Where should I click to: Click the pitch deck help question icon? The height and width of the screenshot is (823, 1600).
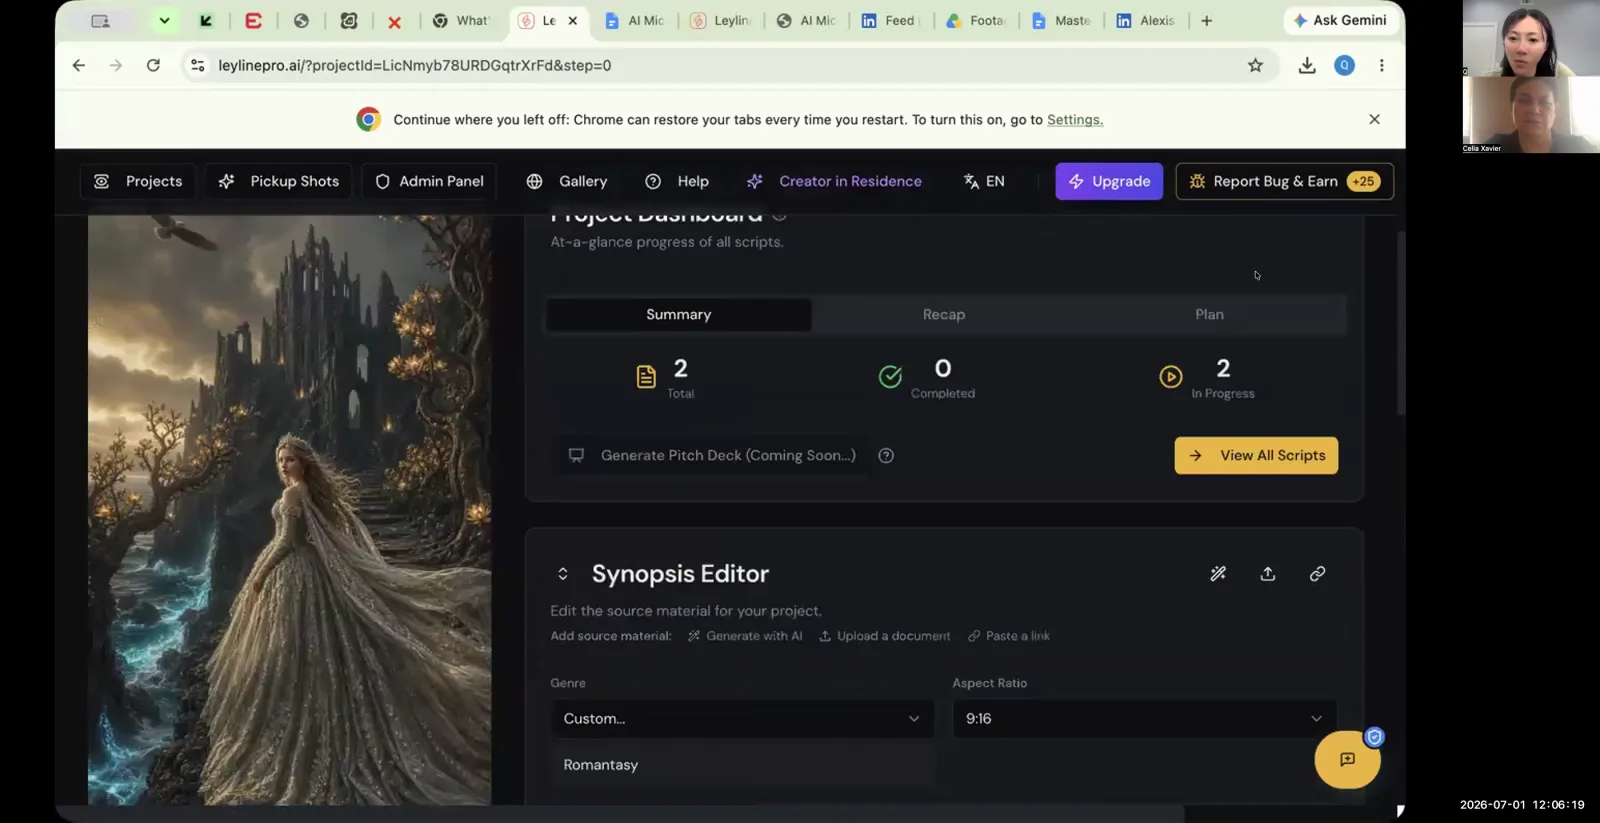(886, 455)
